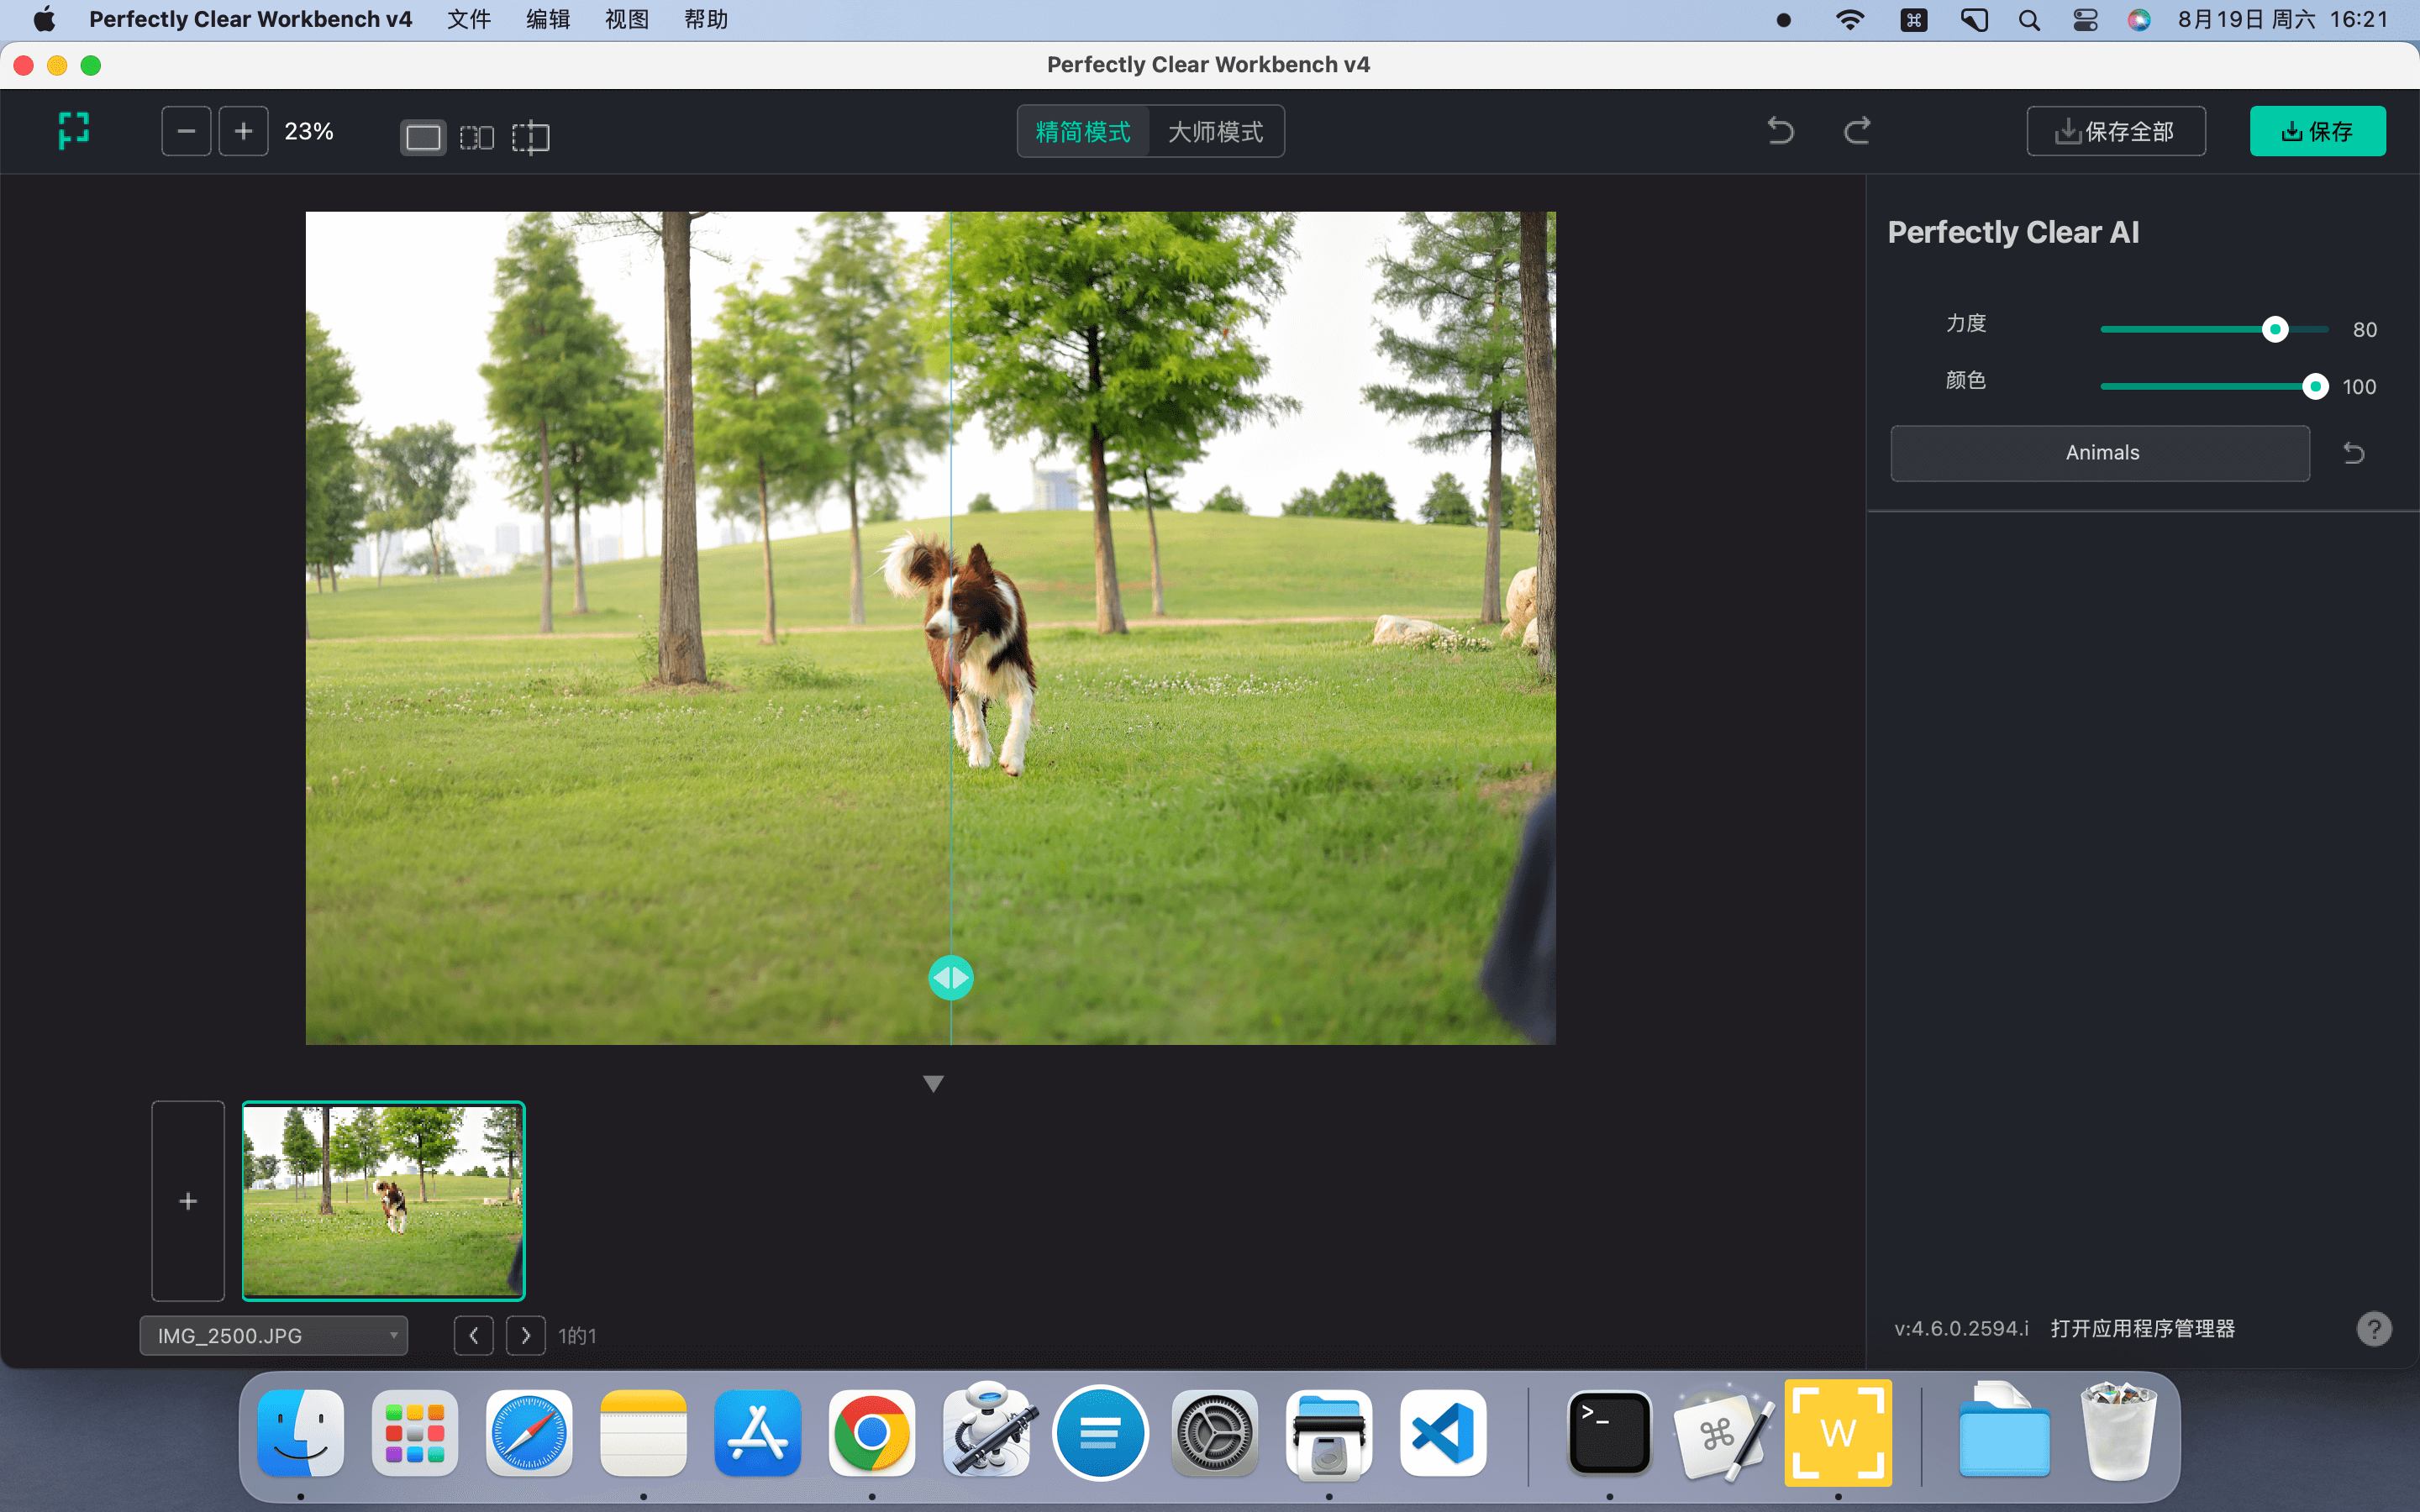Image resolution: width=2420 pixels, height=1512 pixels.
Task: Click the zoom percentage 23% value
Action: pyautogui.click(x=309, y=131)
